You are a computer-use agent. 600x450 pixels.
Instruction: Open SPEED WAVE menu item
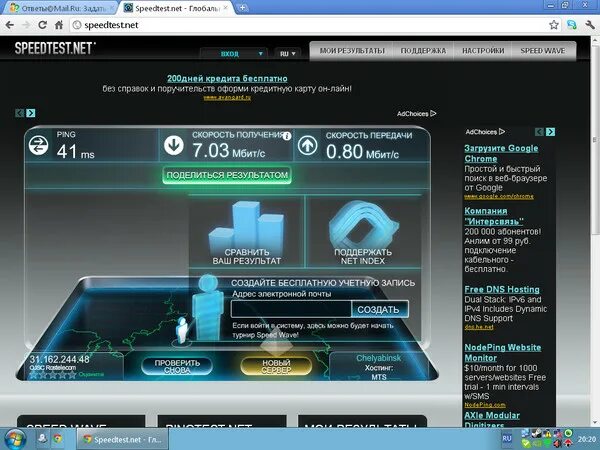tap(543, 51)
